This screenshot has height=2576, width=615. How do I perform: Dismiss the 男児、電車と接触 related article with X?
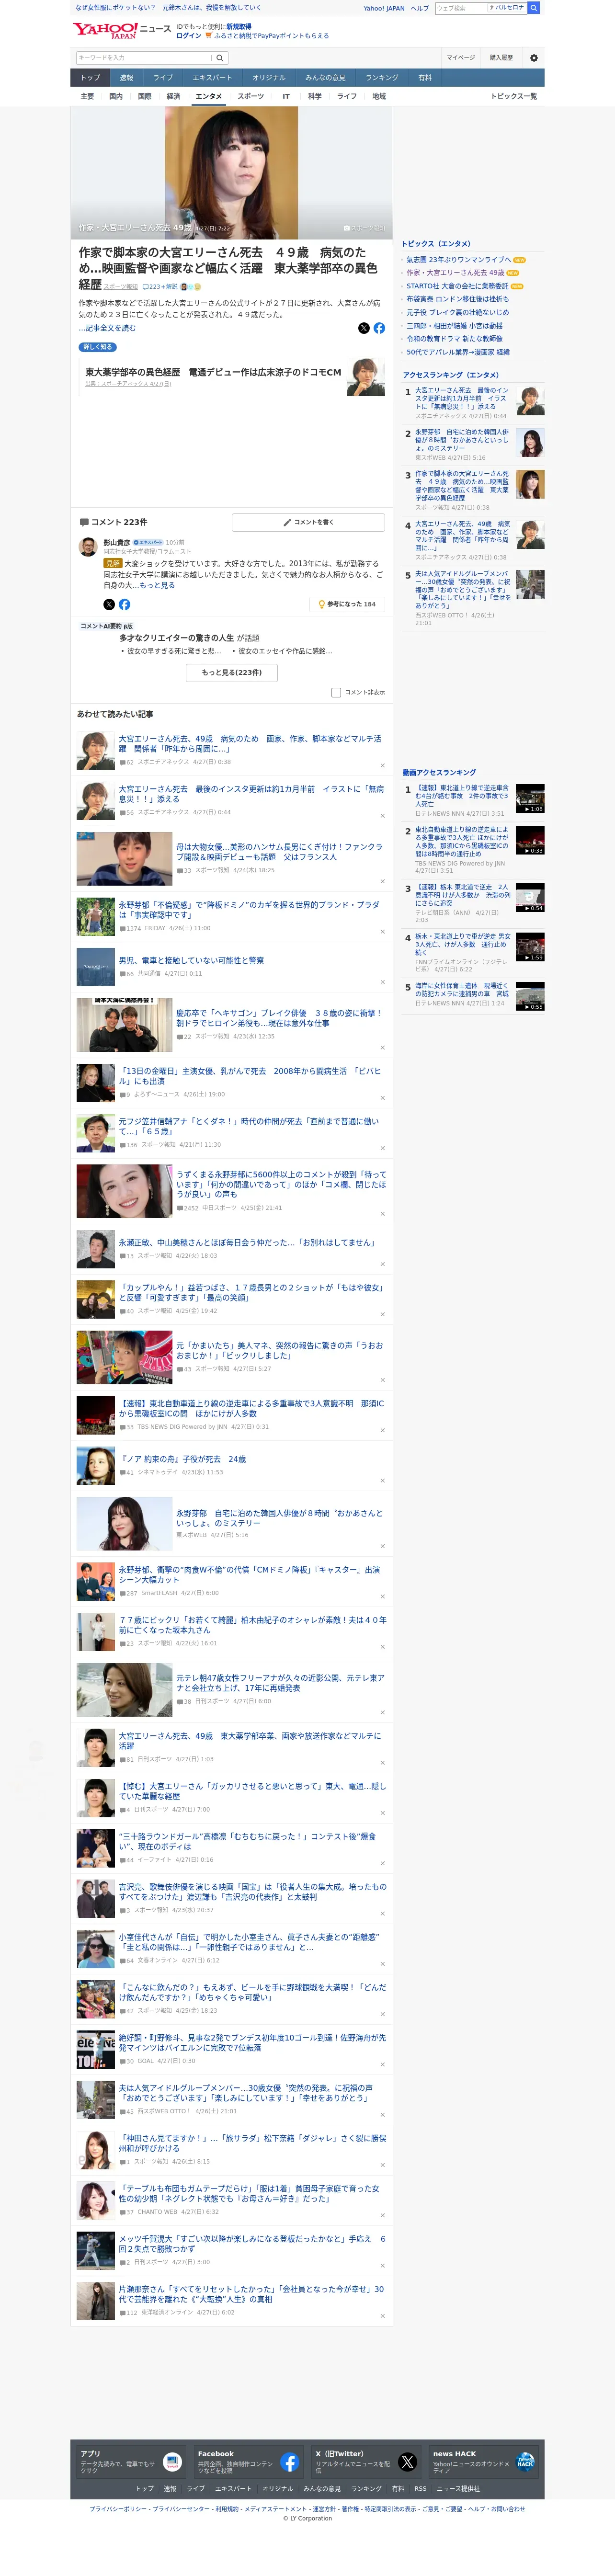[x=382, y=981]
